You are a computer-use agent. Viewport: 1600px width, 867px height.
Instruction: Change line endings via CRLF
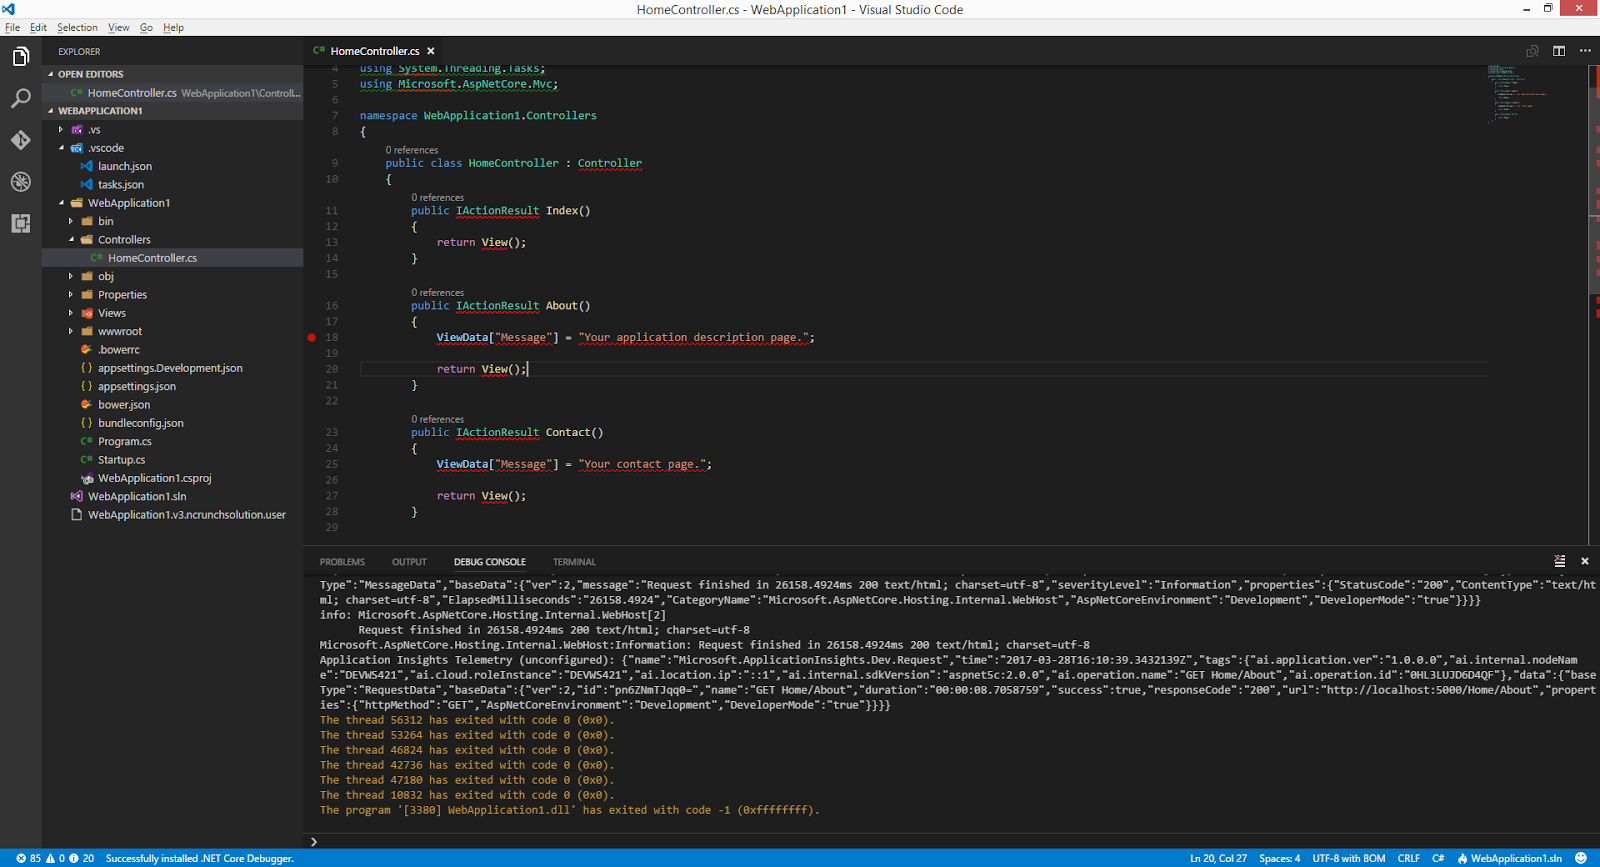point(1409,858)
